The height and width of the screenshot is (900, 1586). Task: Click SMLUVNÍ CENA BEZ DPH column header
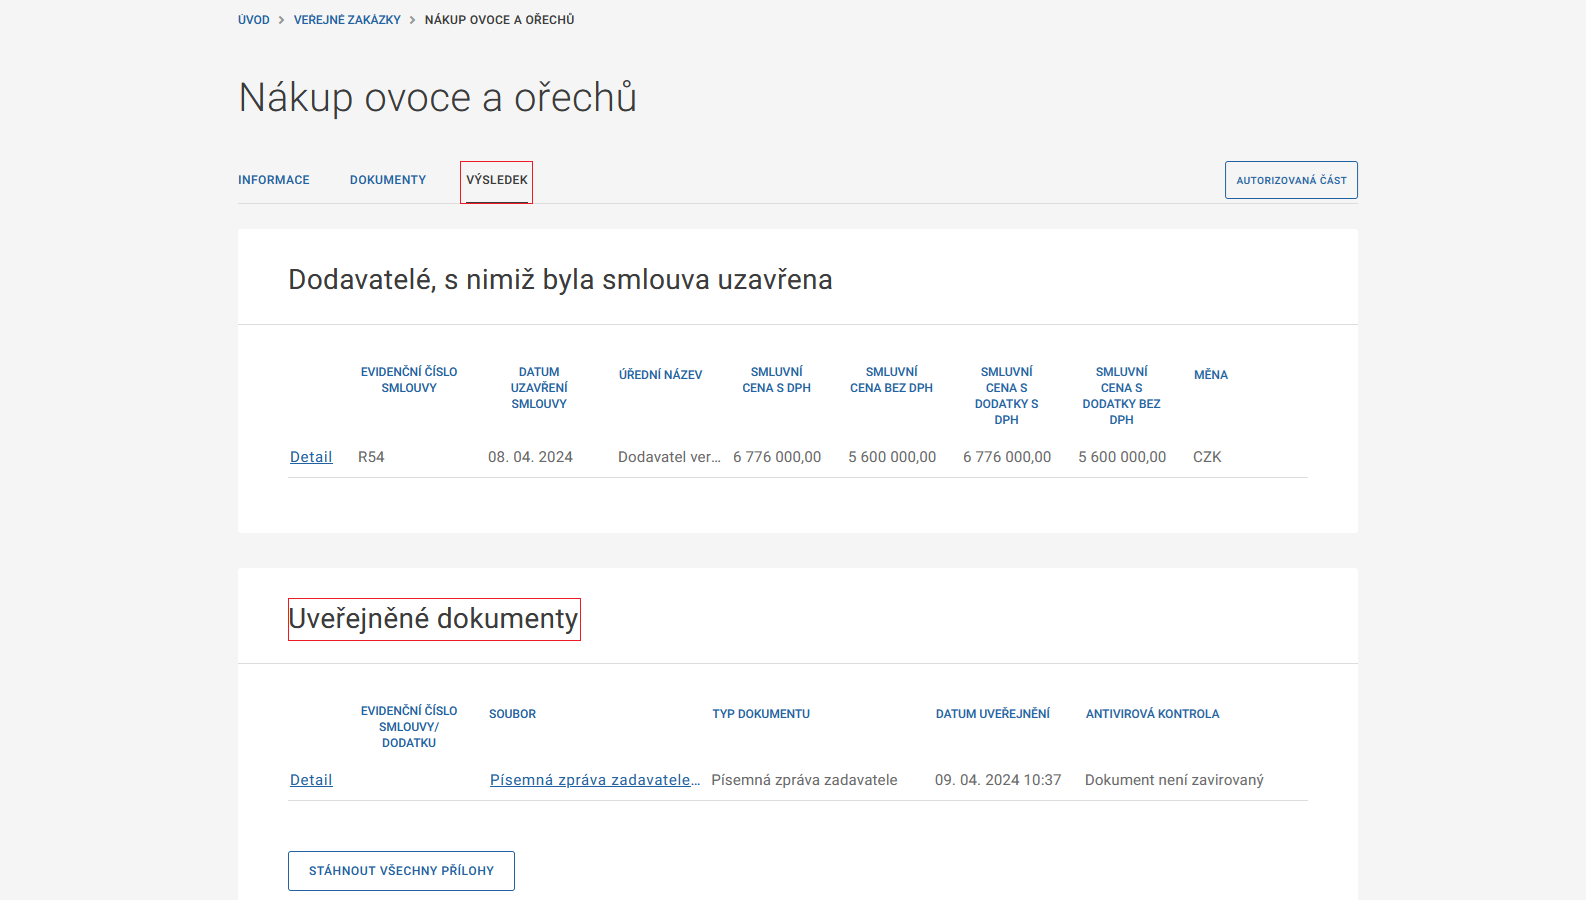pyautogui.click(x=891, y=380)
